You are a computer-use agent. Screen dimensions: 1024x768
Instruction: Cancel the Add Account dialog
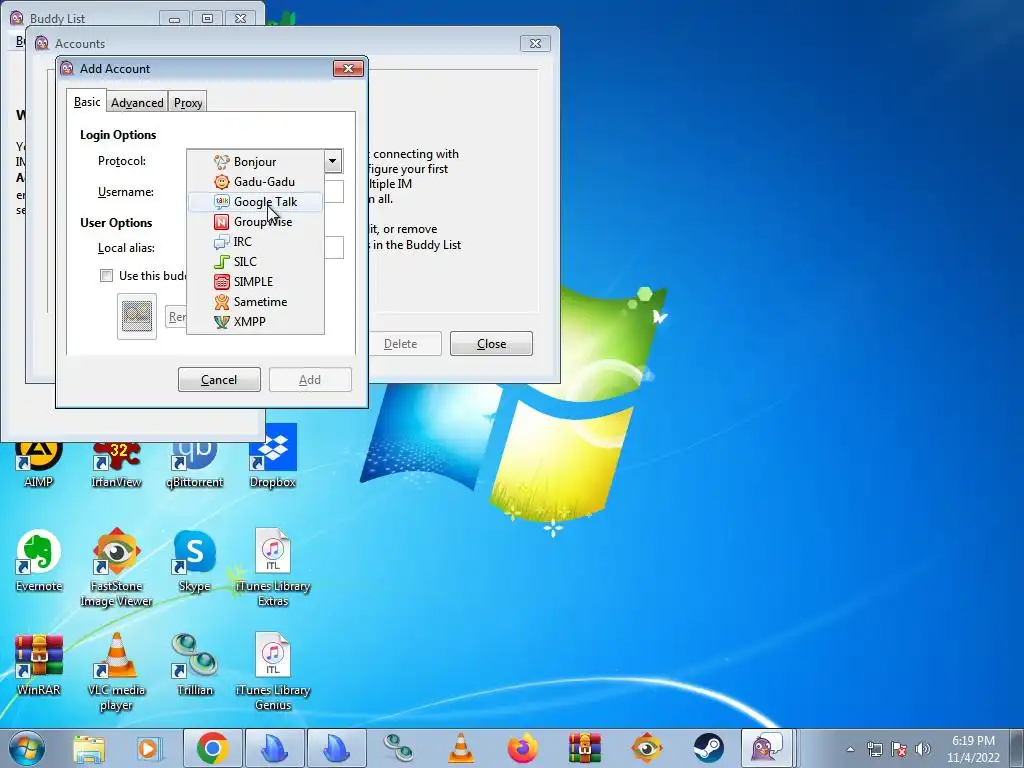pyautogui.click(x=219, y=379)
